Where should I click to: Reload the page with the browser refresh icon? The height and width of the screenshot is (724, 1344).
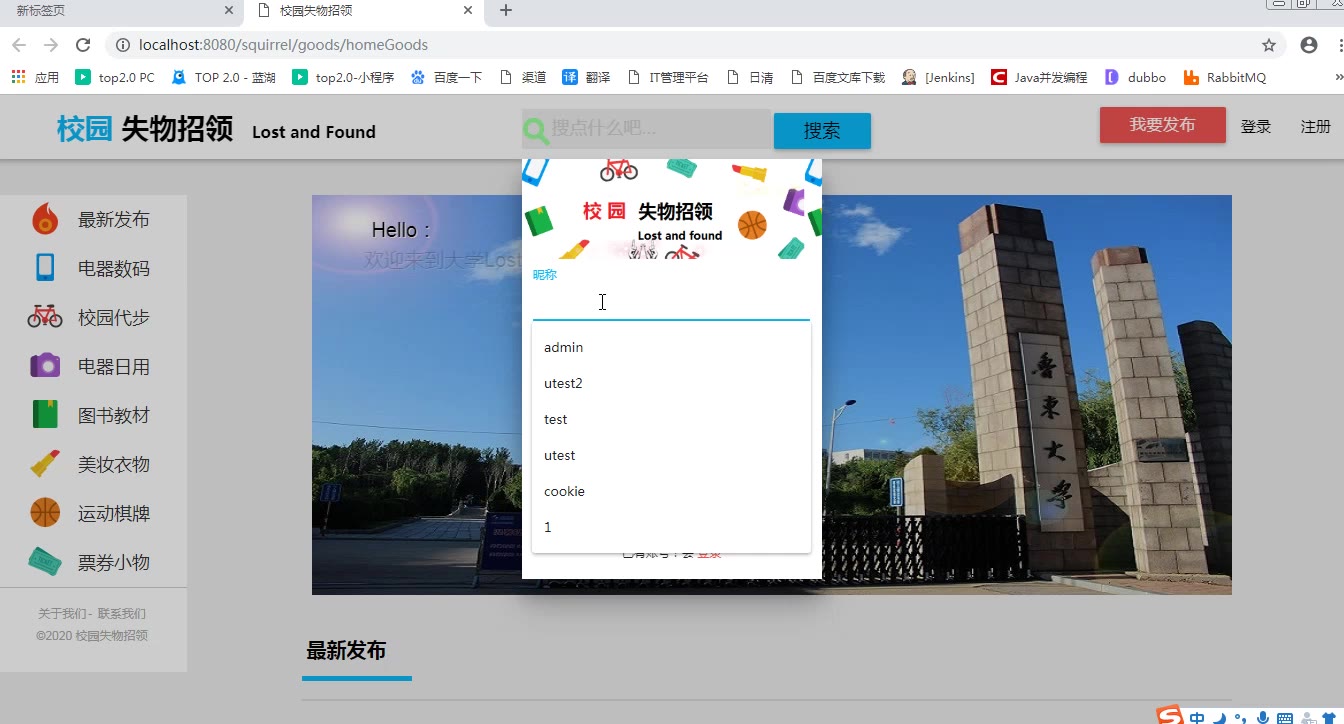click(x=83, y=45)
